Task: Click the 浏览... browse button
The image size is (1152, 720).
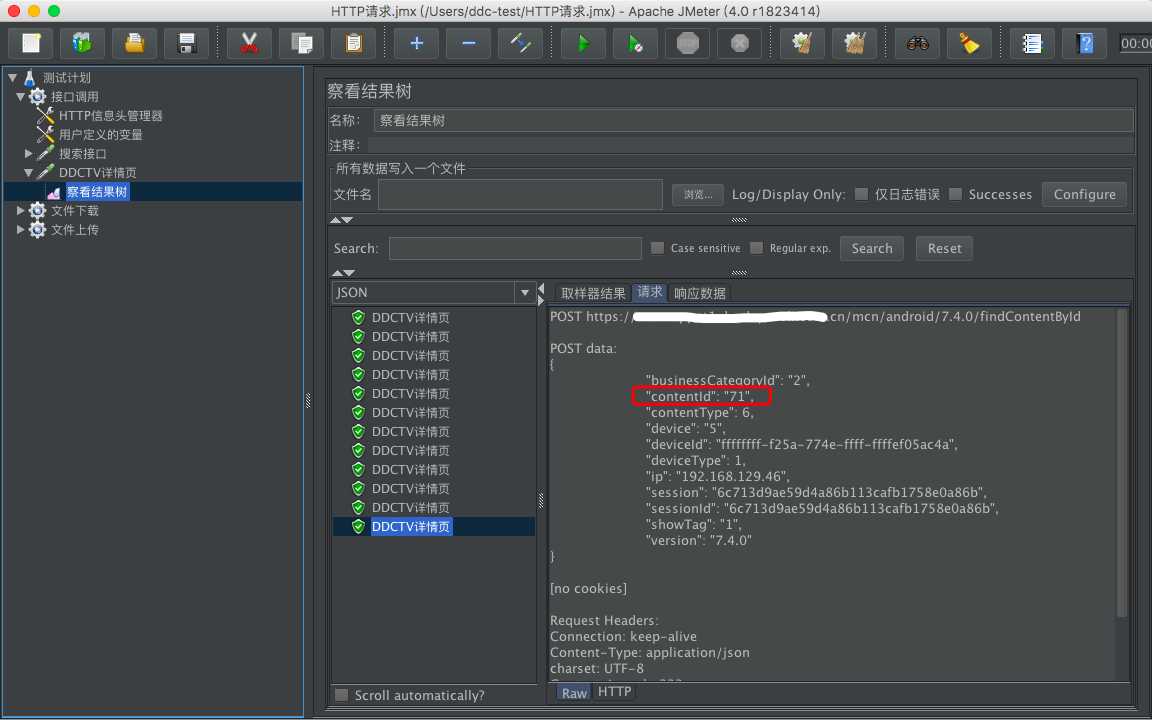Action: [698, 195]
